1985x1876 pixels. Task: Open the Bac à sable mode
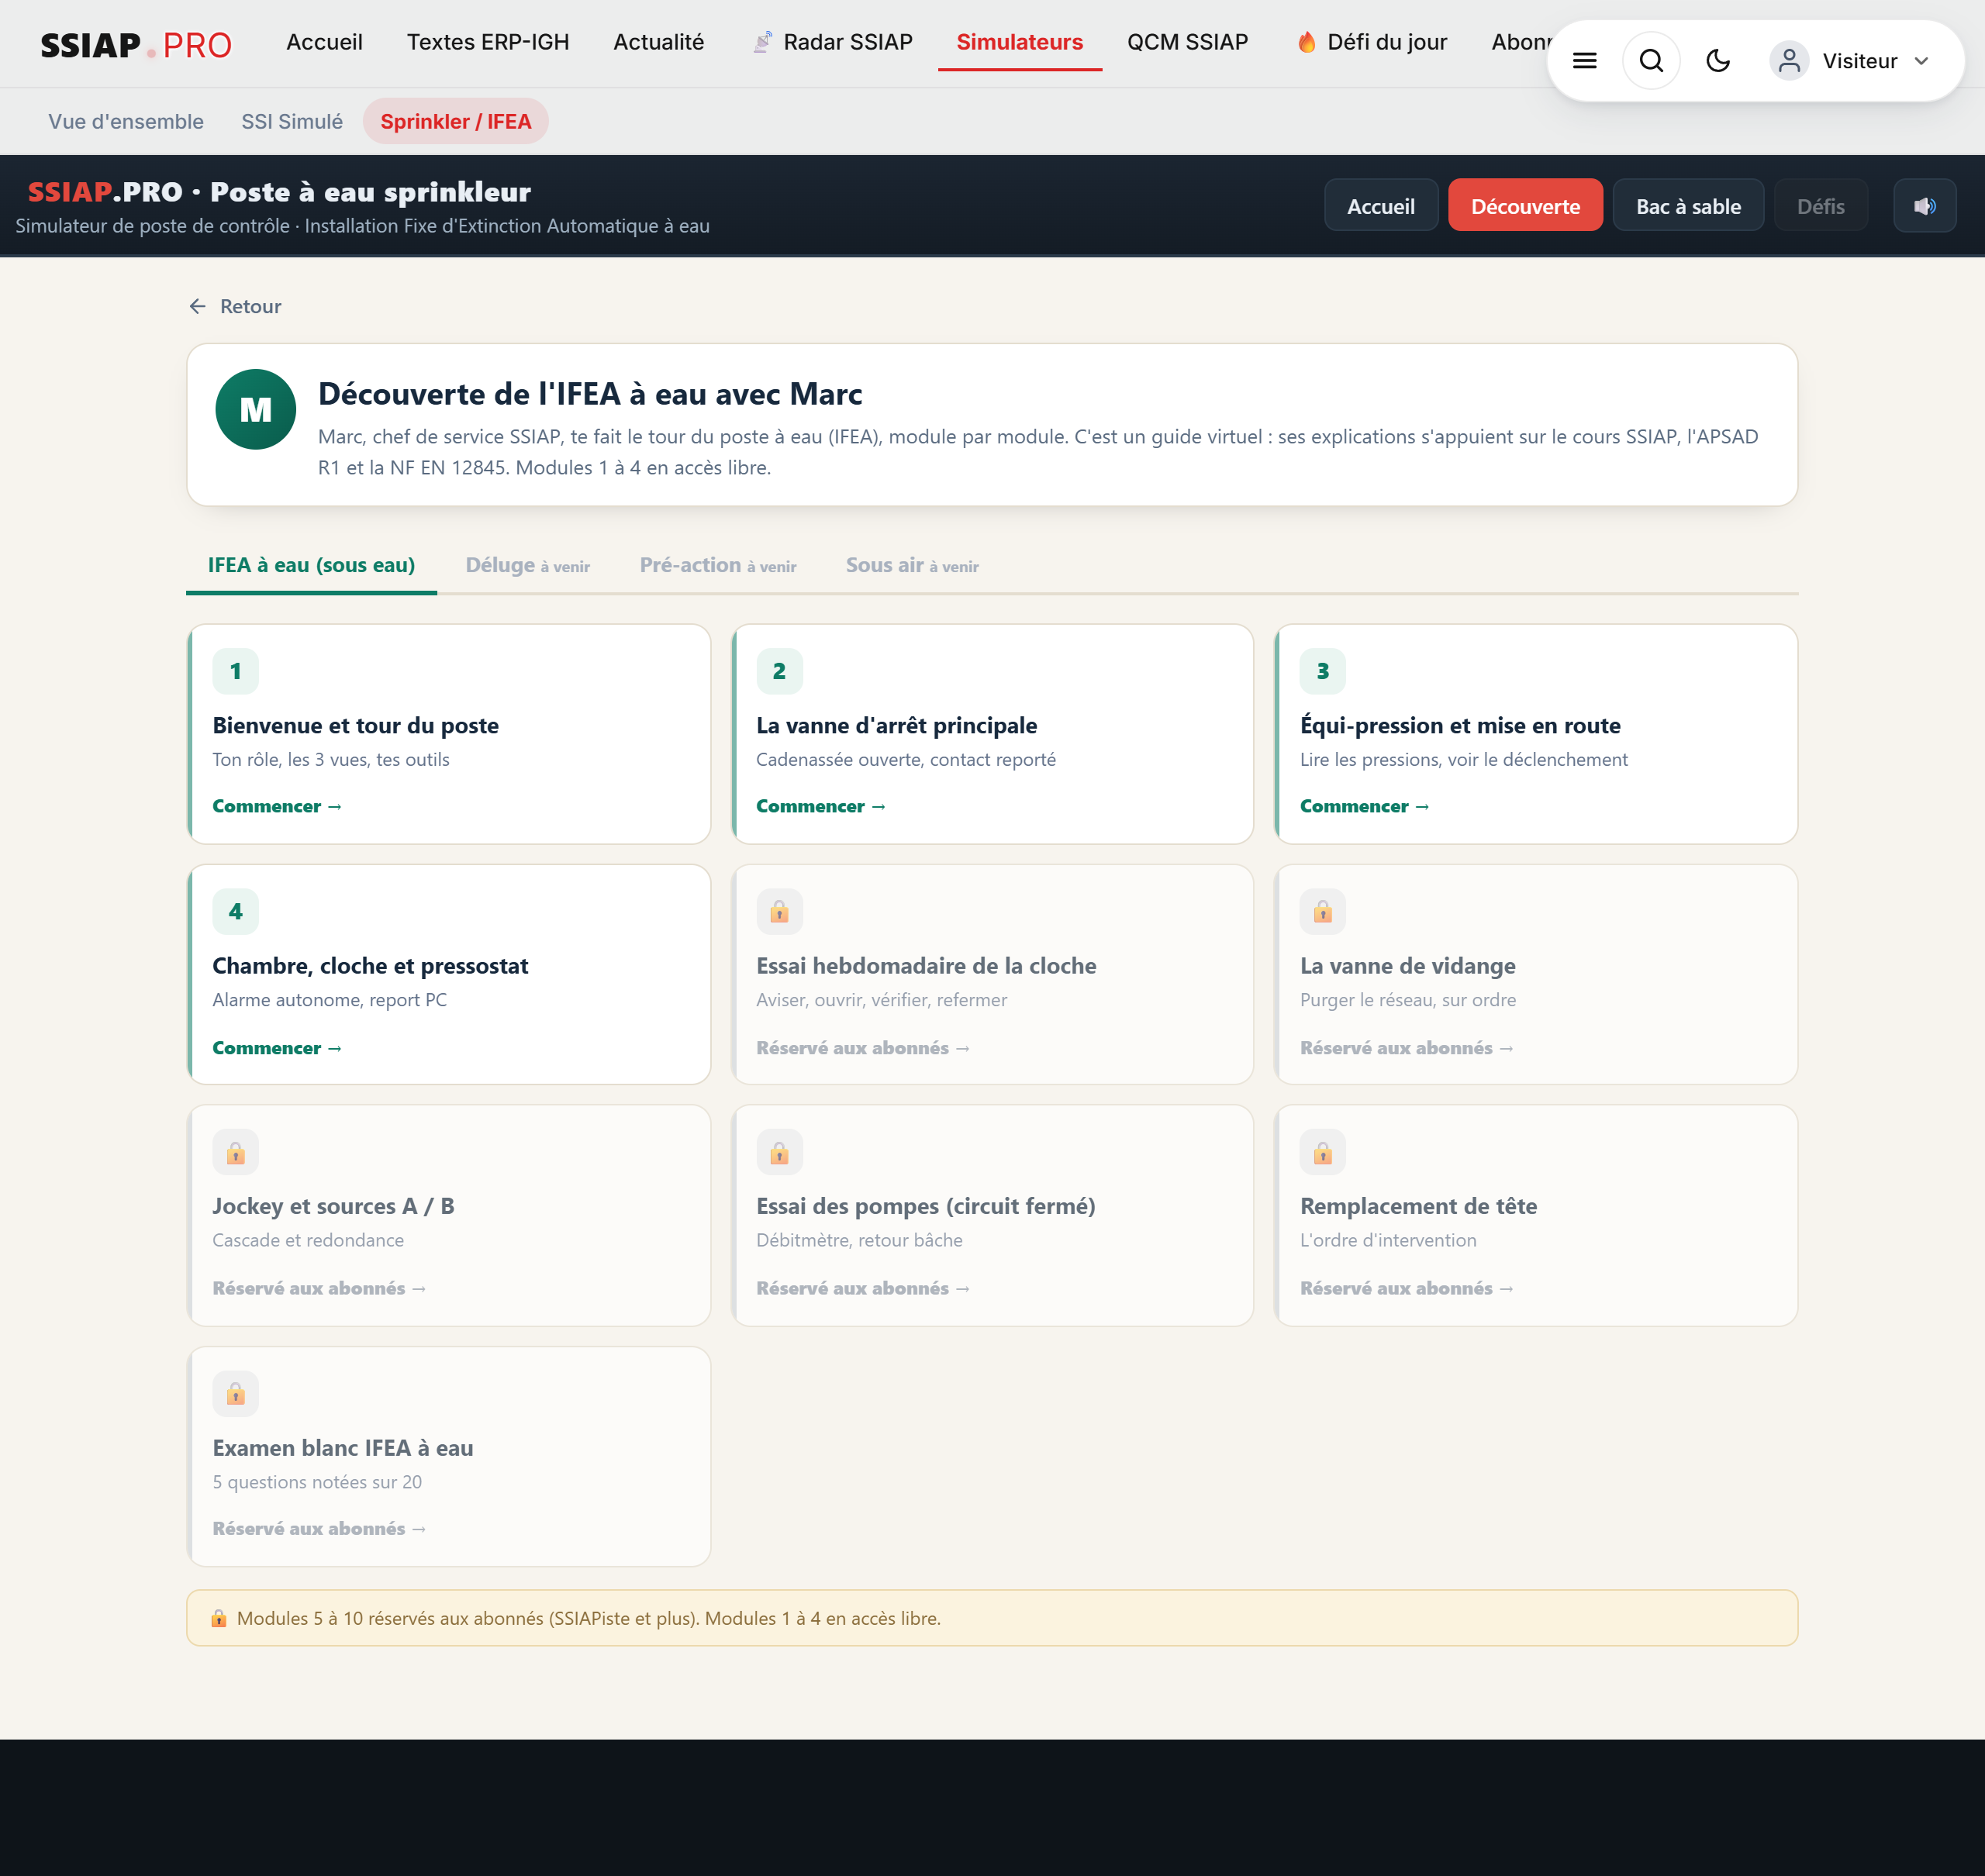pos(1688,206)
